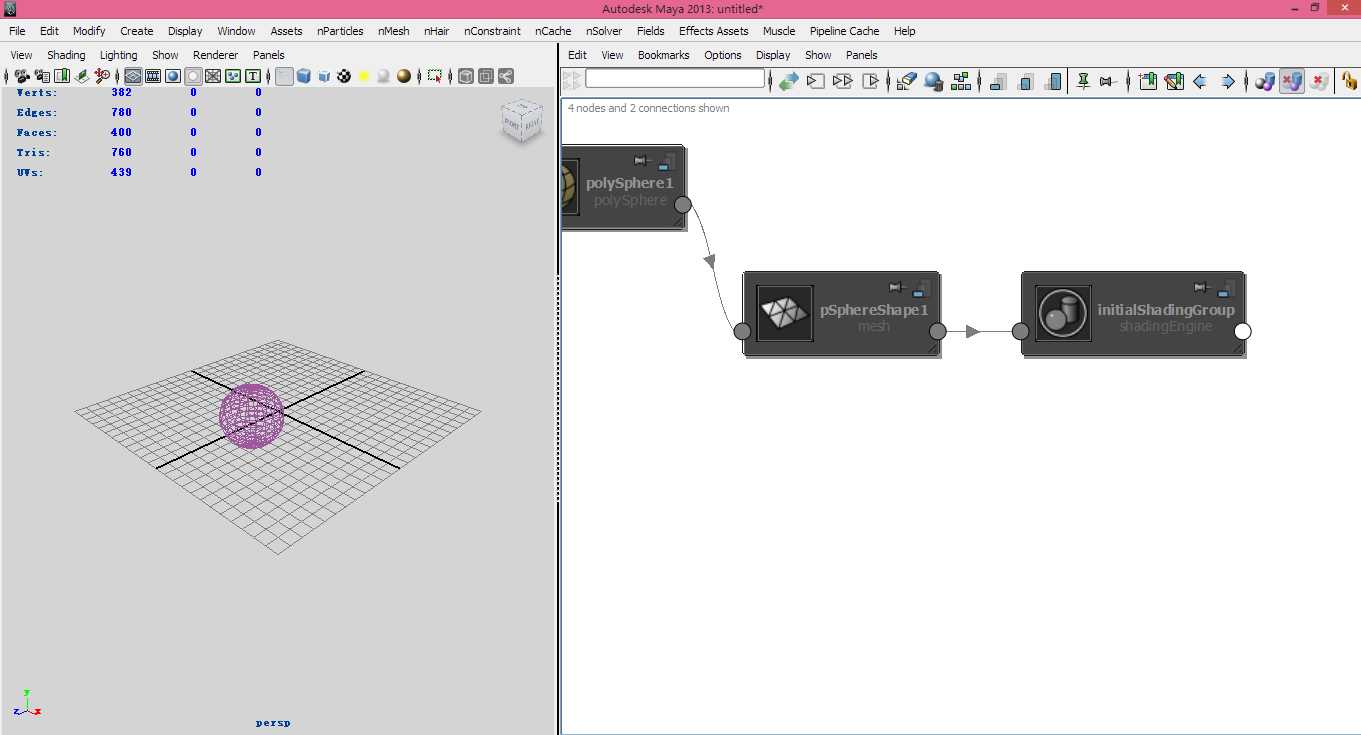Enable smooth shade all in viewport
This screenshot has height=735, width=1361.
tap(304, 76)
